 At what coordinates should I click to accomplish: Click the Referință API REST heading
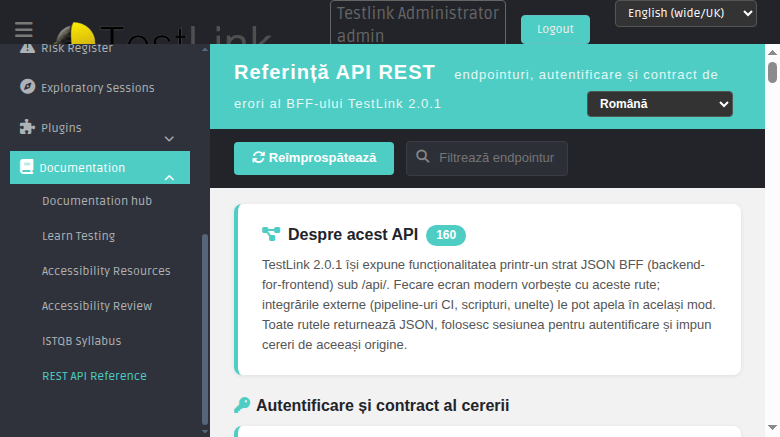pyautogui.click(x=335, y=73)
